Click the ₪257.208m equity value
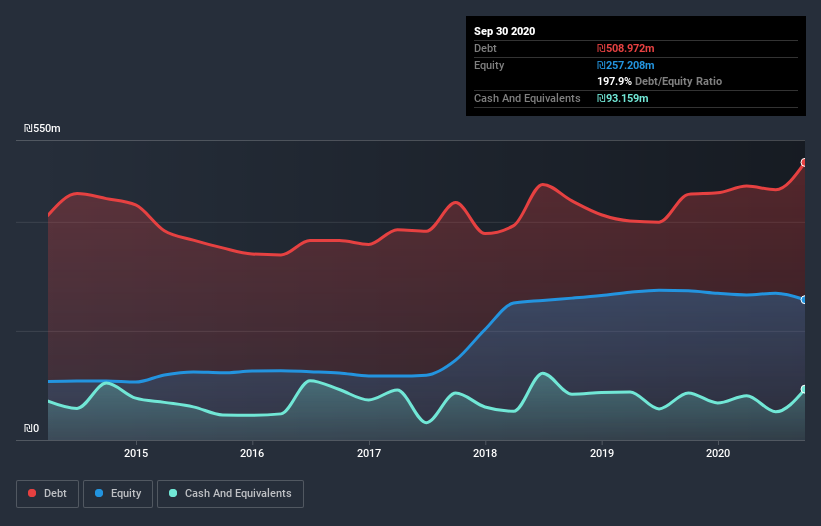The height and width of the screenshot is (526, 821). (x=626, y=65)
